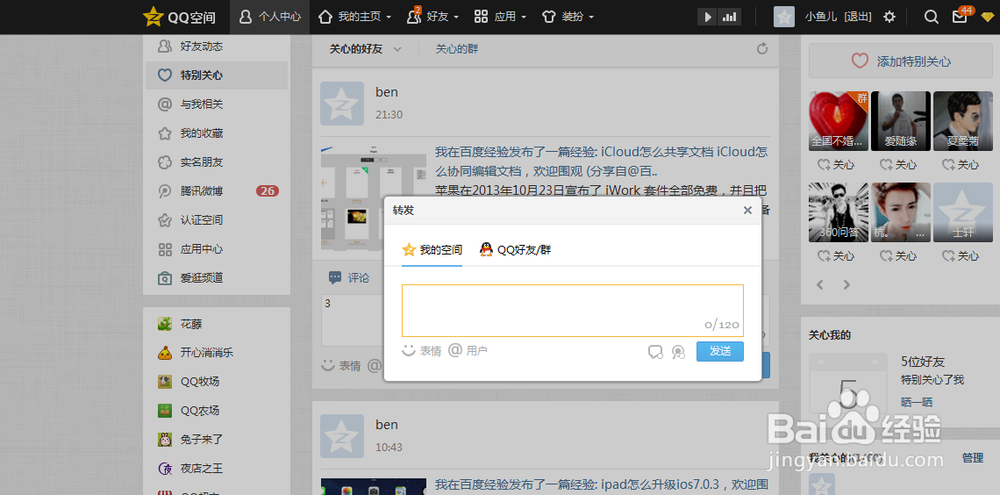1000x495 pixels.
Task: Open ben's avatar on the 10:43 post
Action: tap(342, 436)
